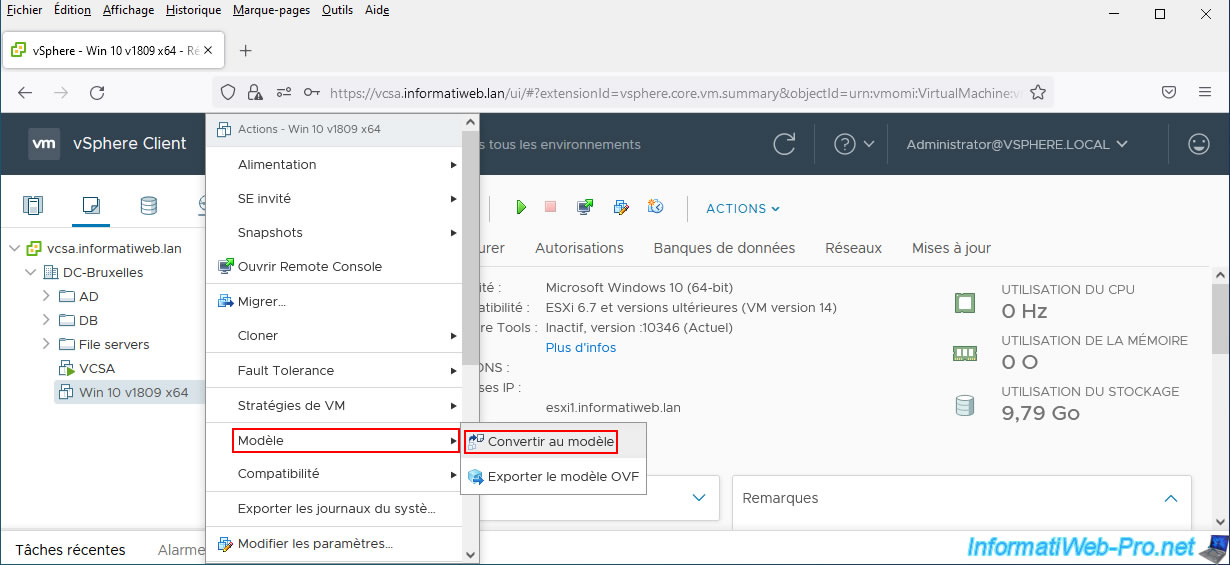This screenshot has height=565, width=1230.
Task: Switch to the Autorisations tab
Action: [x=579, y=248]
